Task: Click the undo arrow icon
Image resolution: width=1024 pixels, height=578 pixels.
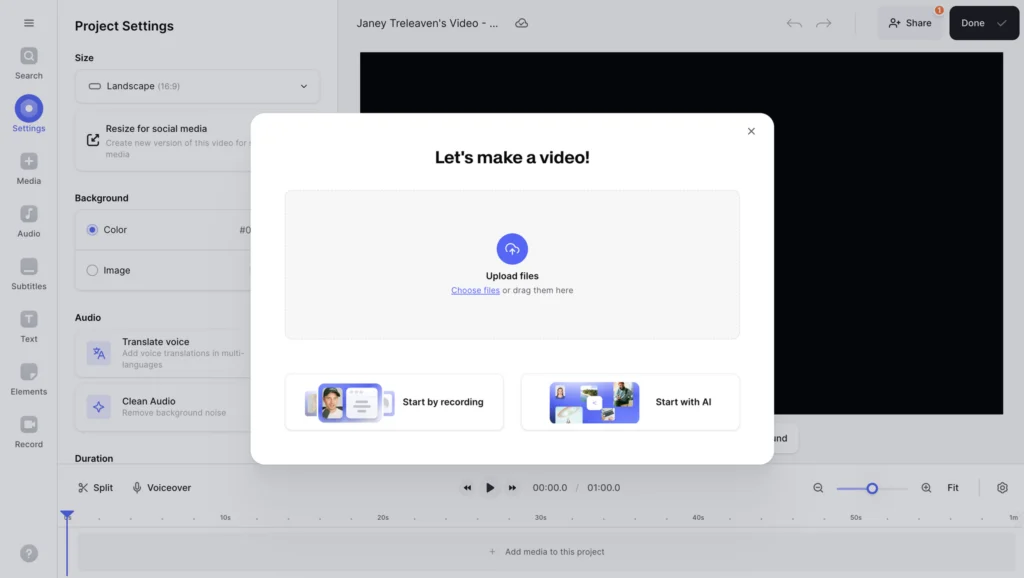Action: [x=794, y=23]
